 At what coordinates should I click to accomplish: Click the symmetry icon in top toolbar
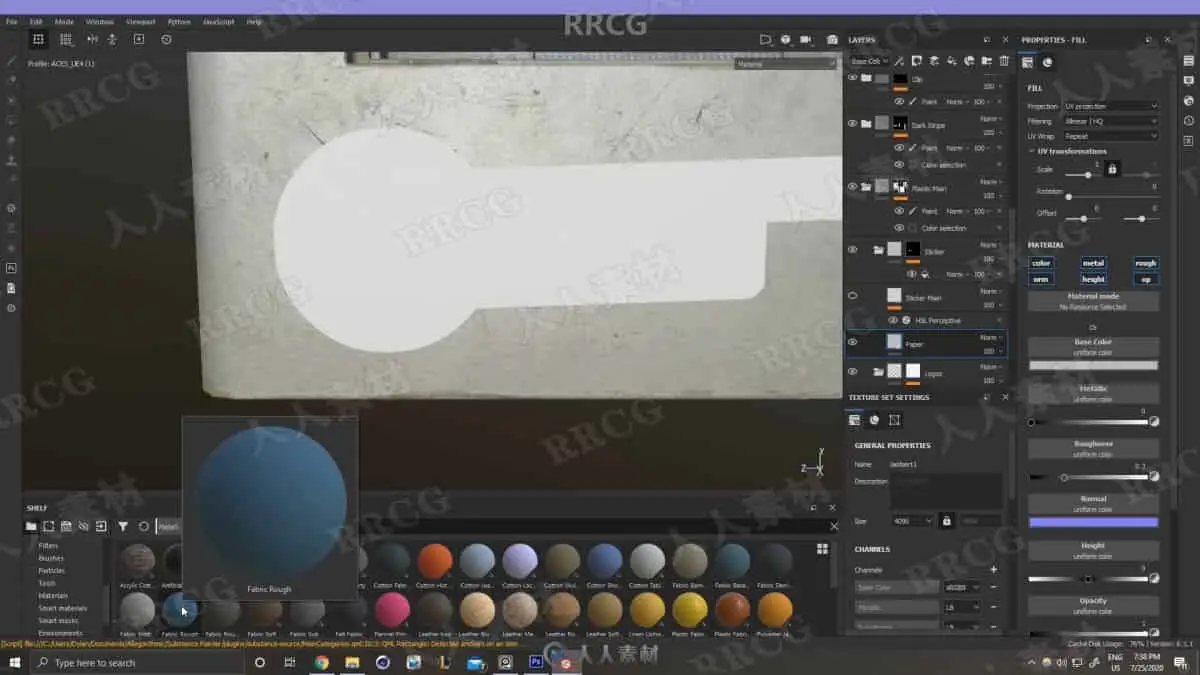tap(92, 39)
